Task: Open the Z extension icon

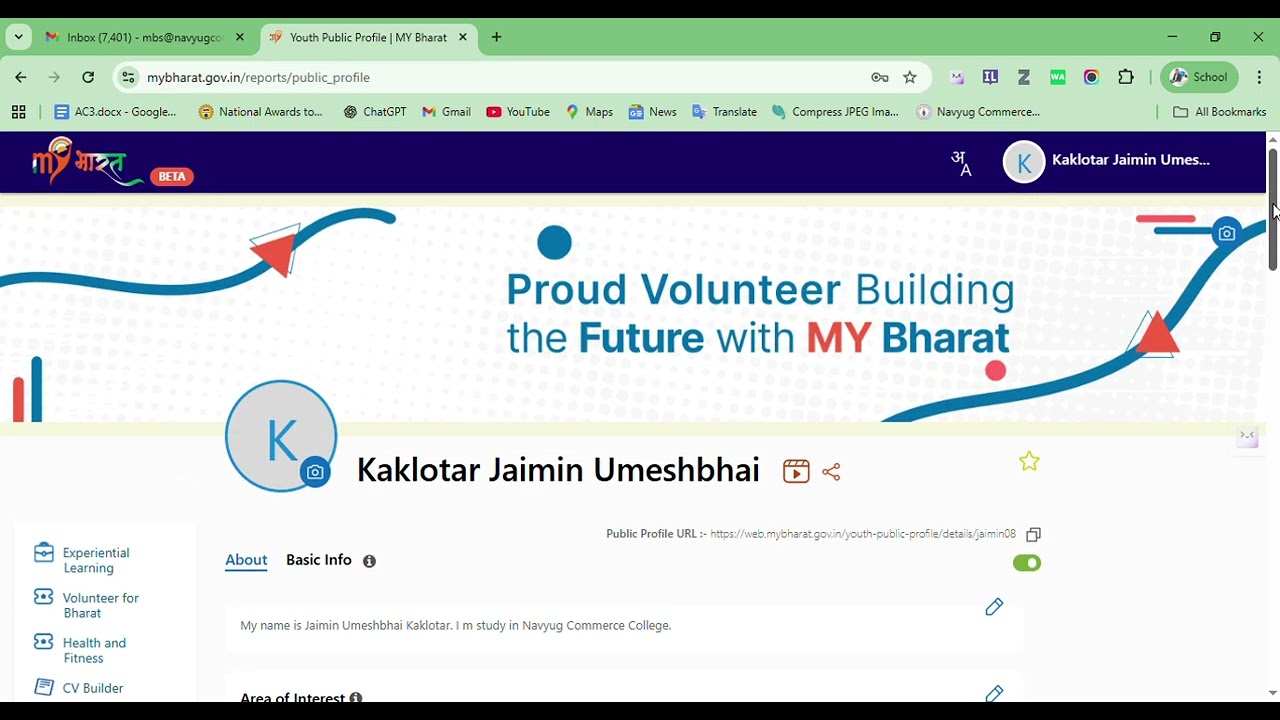Action: click(x=1024, y=77)
